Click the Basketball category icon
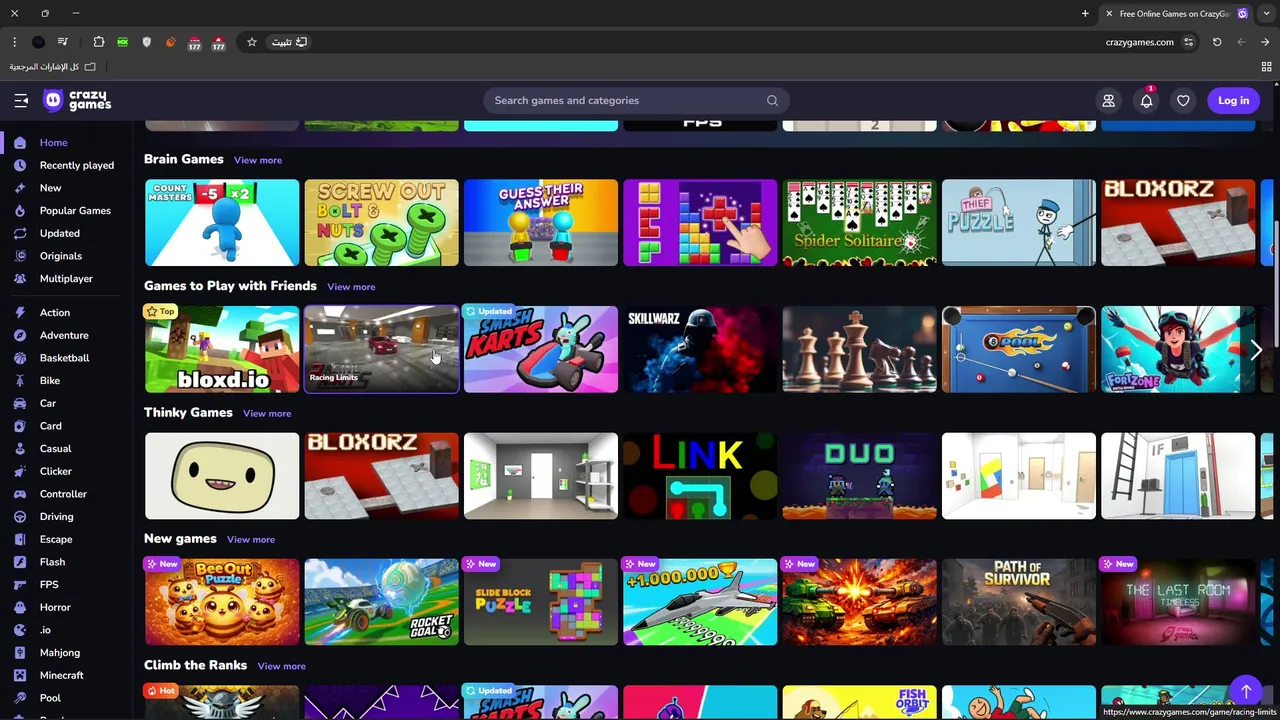Screen dimensions: 1280x720 (20, 358)
